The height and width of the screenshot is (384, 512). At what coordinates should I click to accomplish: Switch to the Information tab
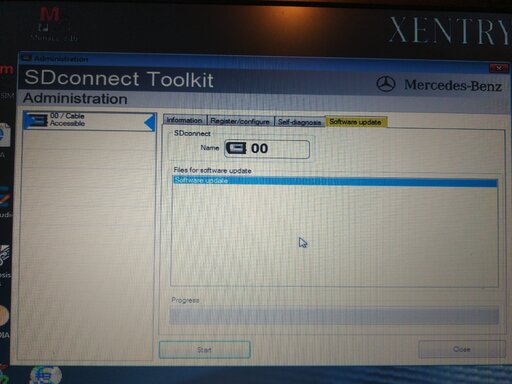click(x=184, y=120)
